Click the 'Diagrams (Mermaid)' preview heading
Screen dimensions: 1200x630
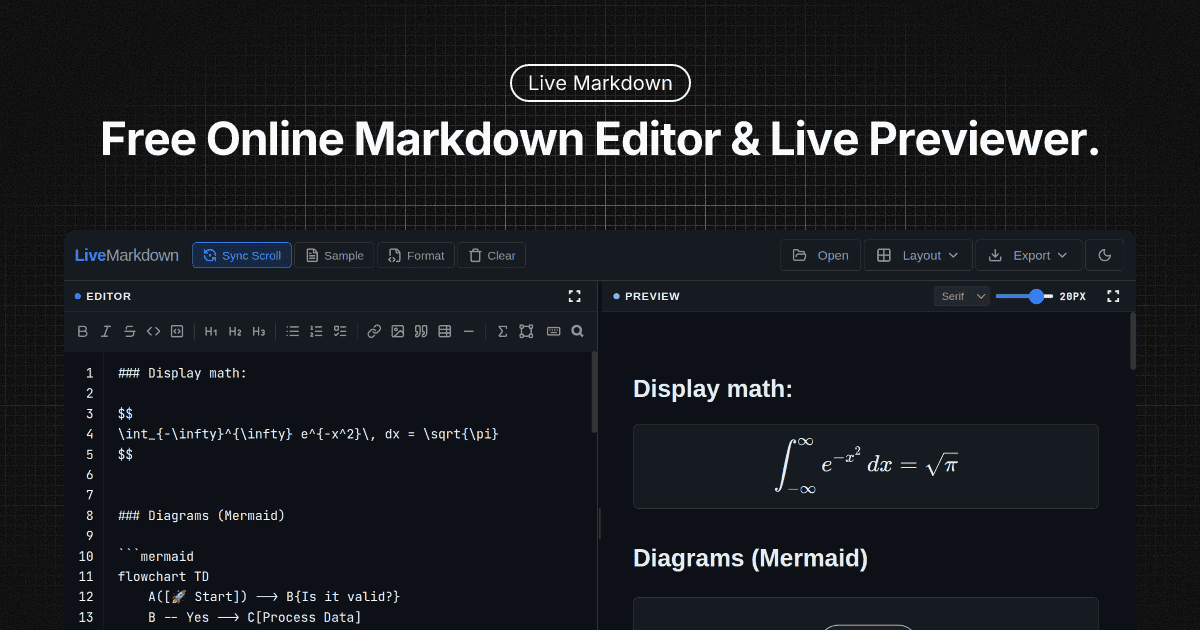point(750,558)
